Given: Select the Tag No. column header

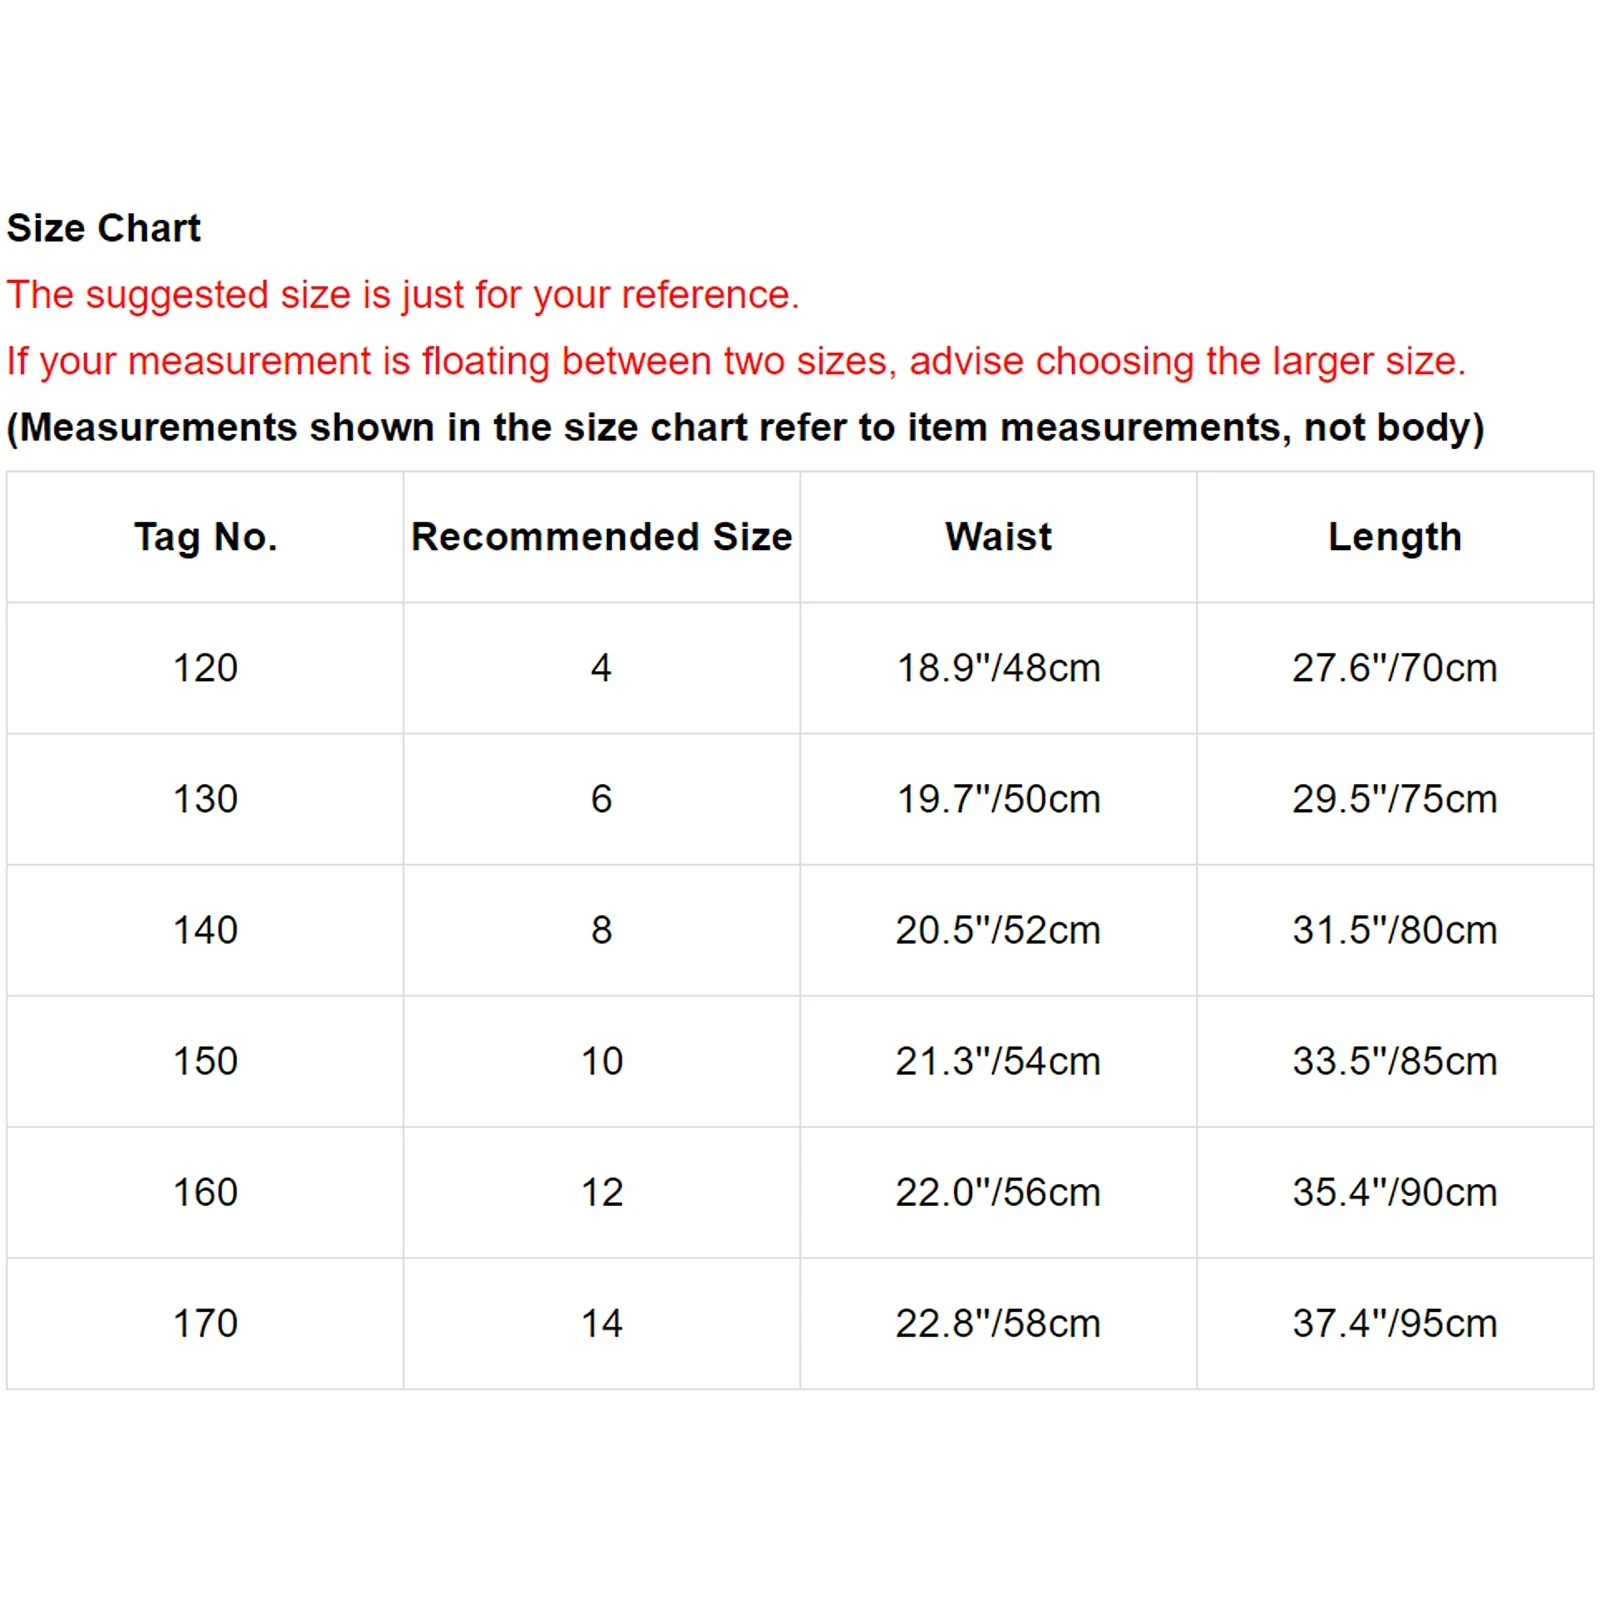Looking at the screenshot, I should coord(205,537).
